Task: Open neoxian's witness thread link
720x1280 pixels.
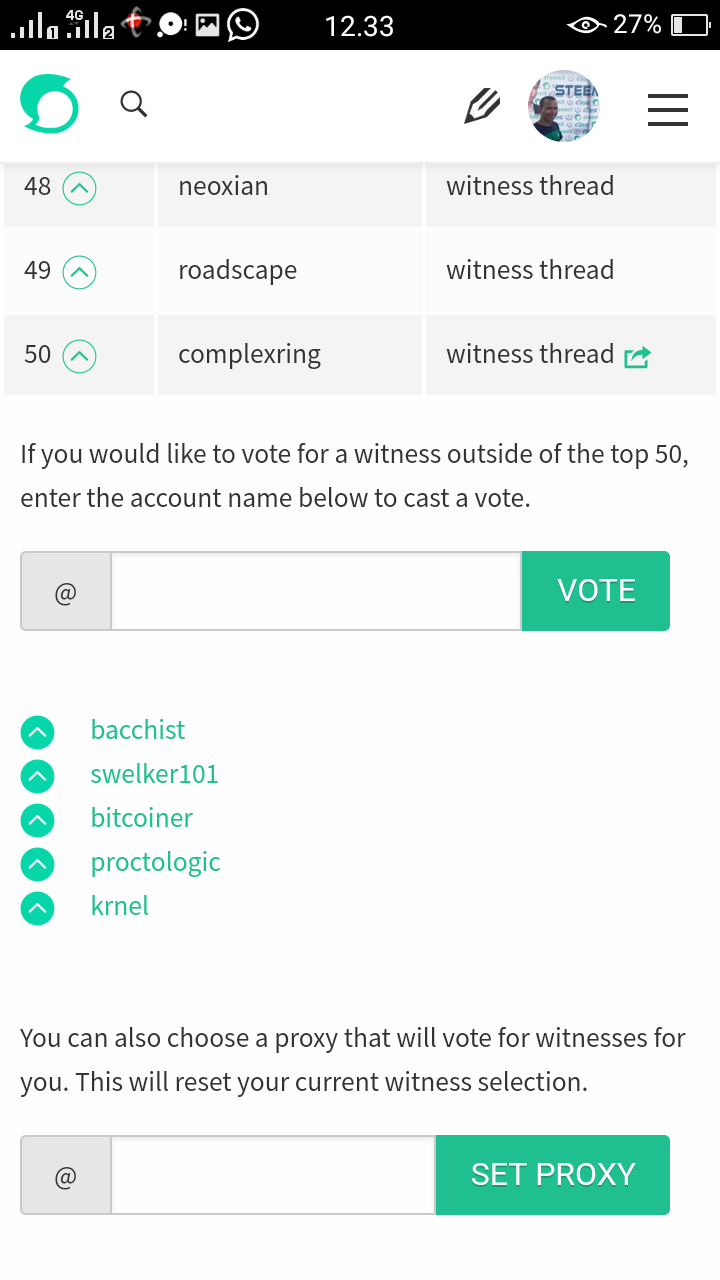Action: (530, 186)
